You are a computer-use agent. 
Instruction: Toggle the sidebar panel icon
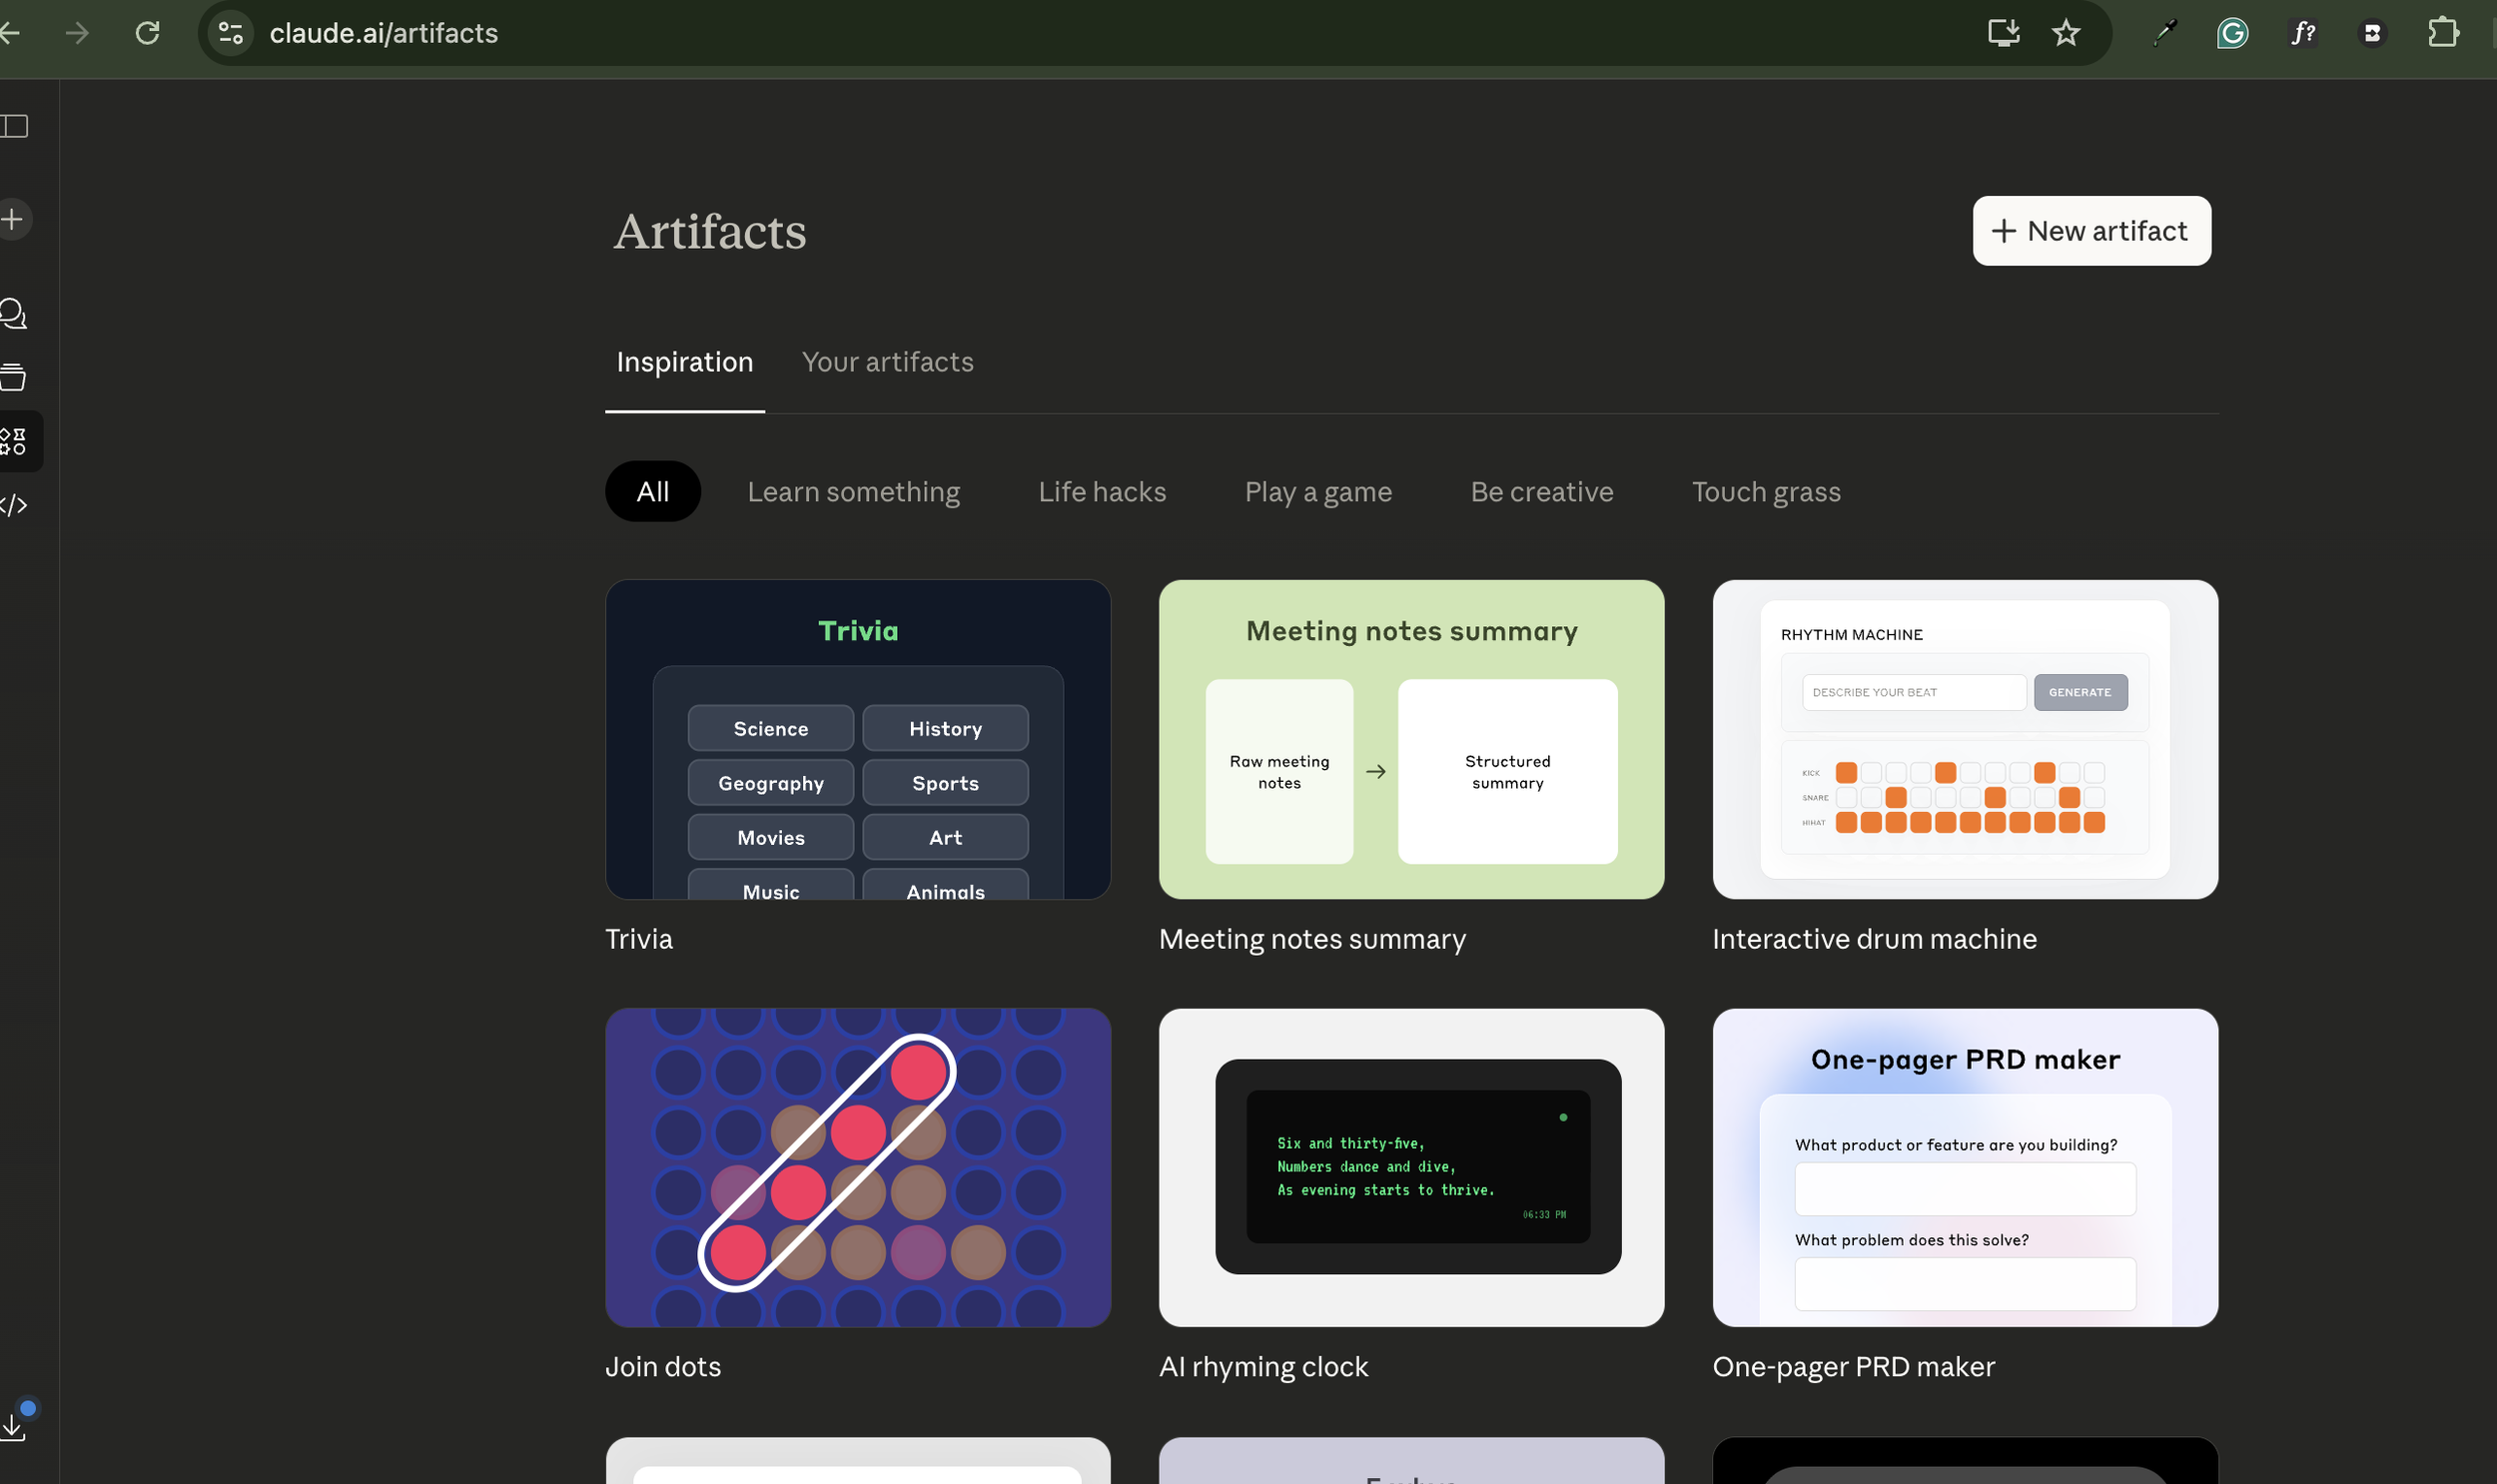(14, 126)
